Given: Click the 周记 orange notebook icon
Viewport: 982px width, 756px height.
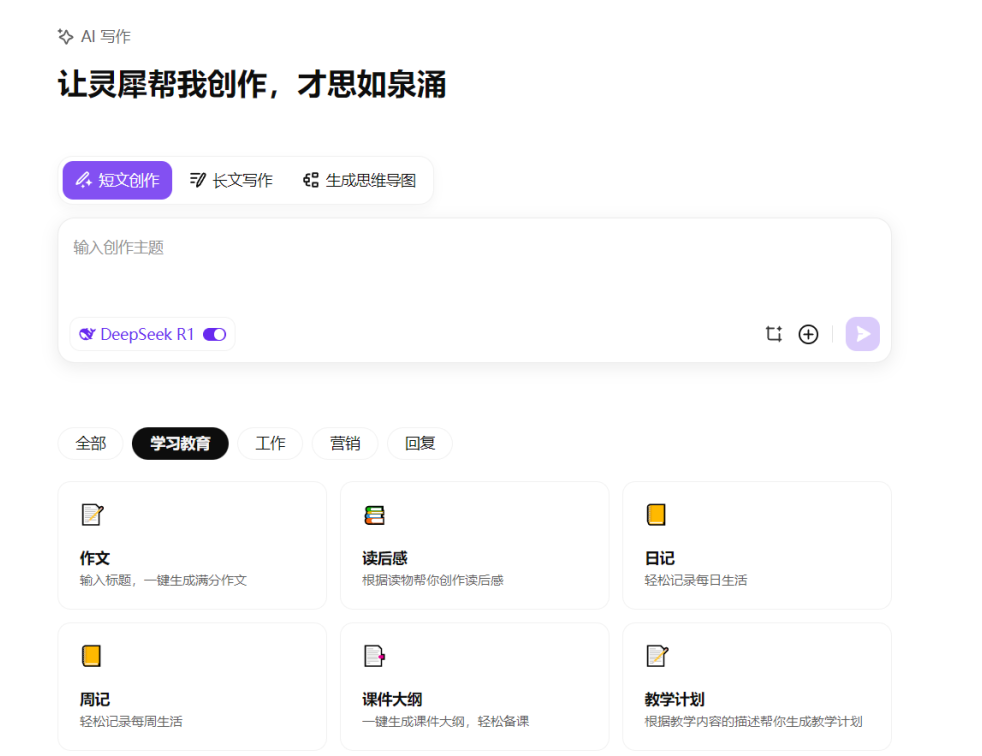Looking at the screenshot, I should pos(92,656).
